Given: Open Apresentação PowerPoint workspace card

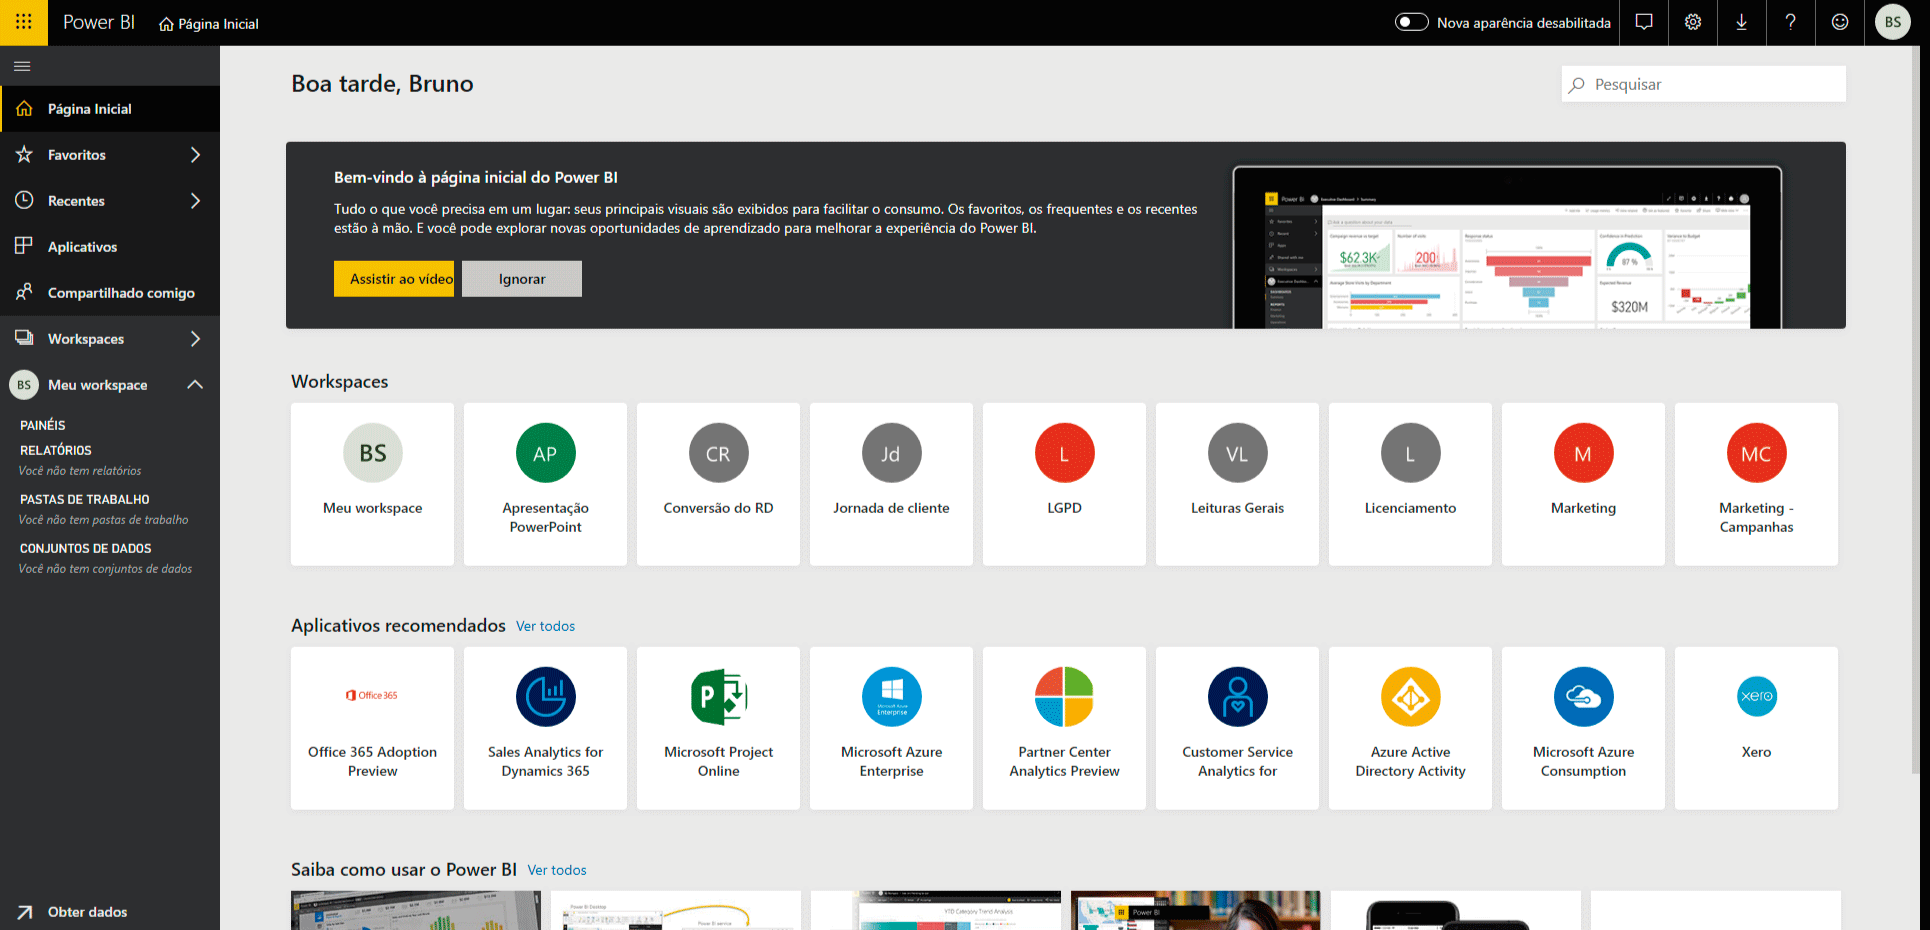Looking at the screenshot, I should tap(545, 484).
